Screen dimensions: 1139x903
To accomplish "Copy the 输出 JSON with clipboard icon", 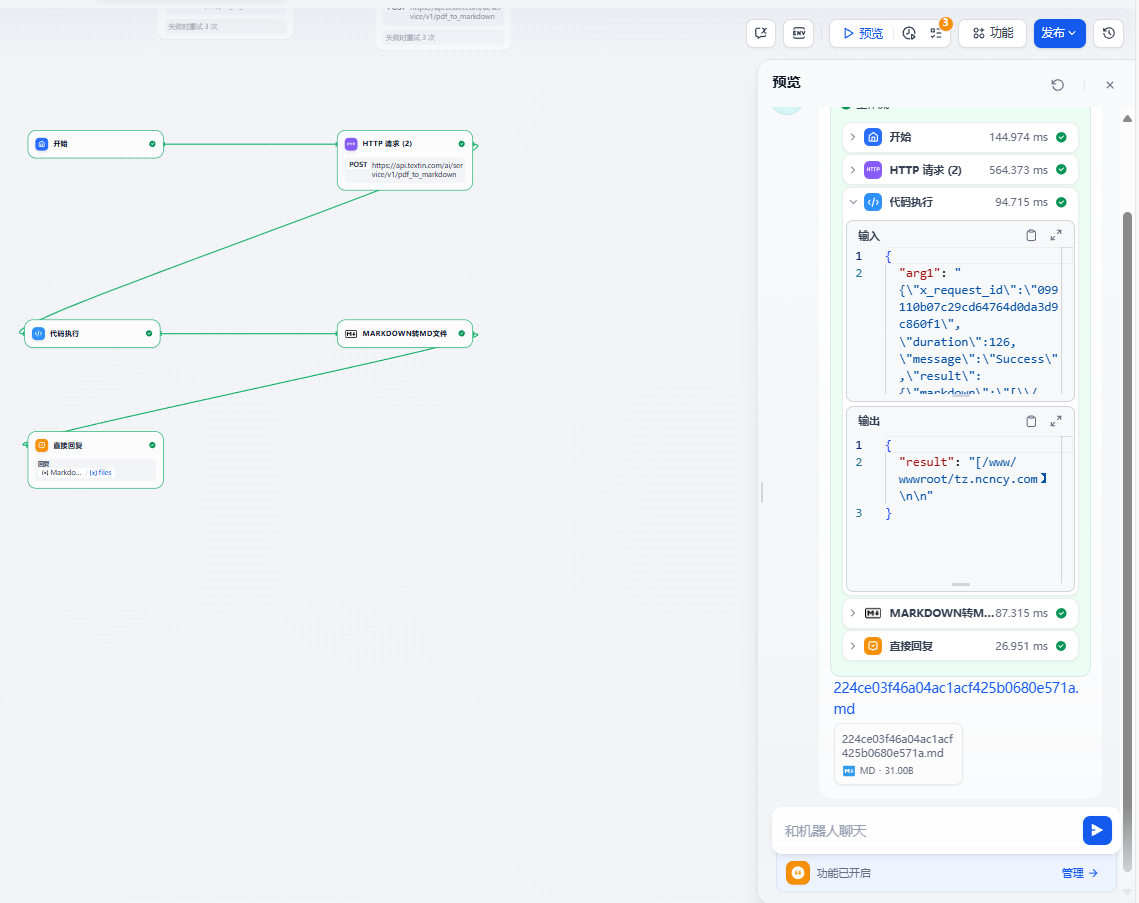I will [x=1031, y=422].
